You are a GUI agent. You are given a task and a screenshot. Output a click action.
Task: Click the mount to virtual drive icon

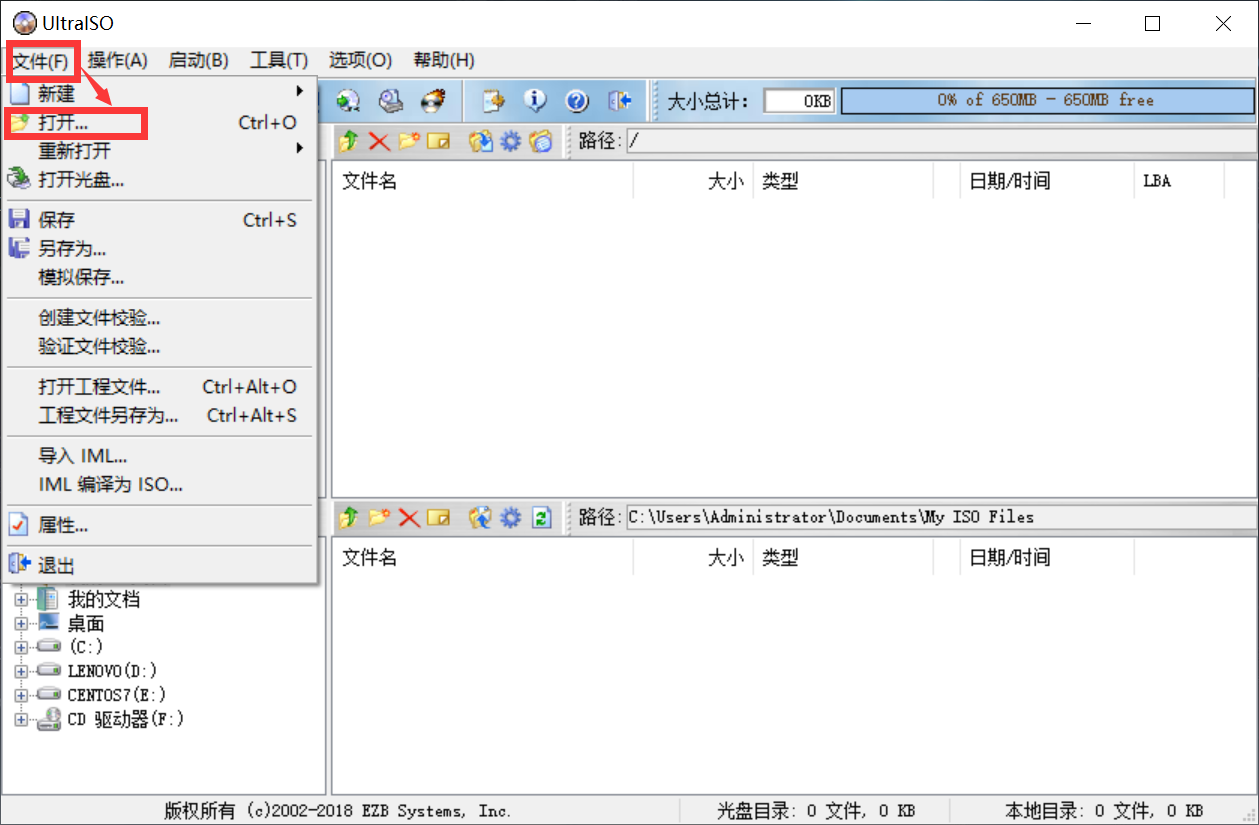click(390, 101)
